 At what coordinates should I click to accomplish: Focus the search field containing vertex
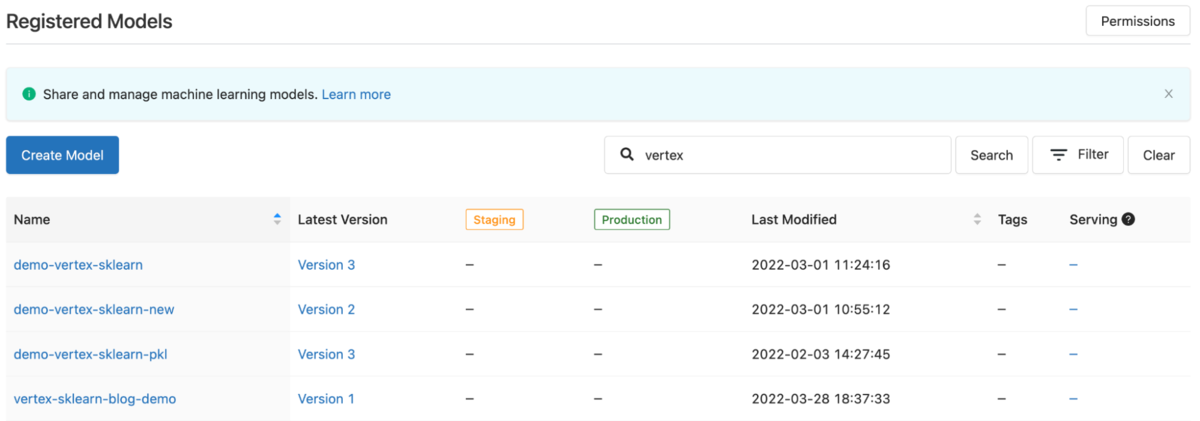click(x=790, y=155)
